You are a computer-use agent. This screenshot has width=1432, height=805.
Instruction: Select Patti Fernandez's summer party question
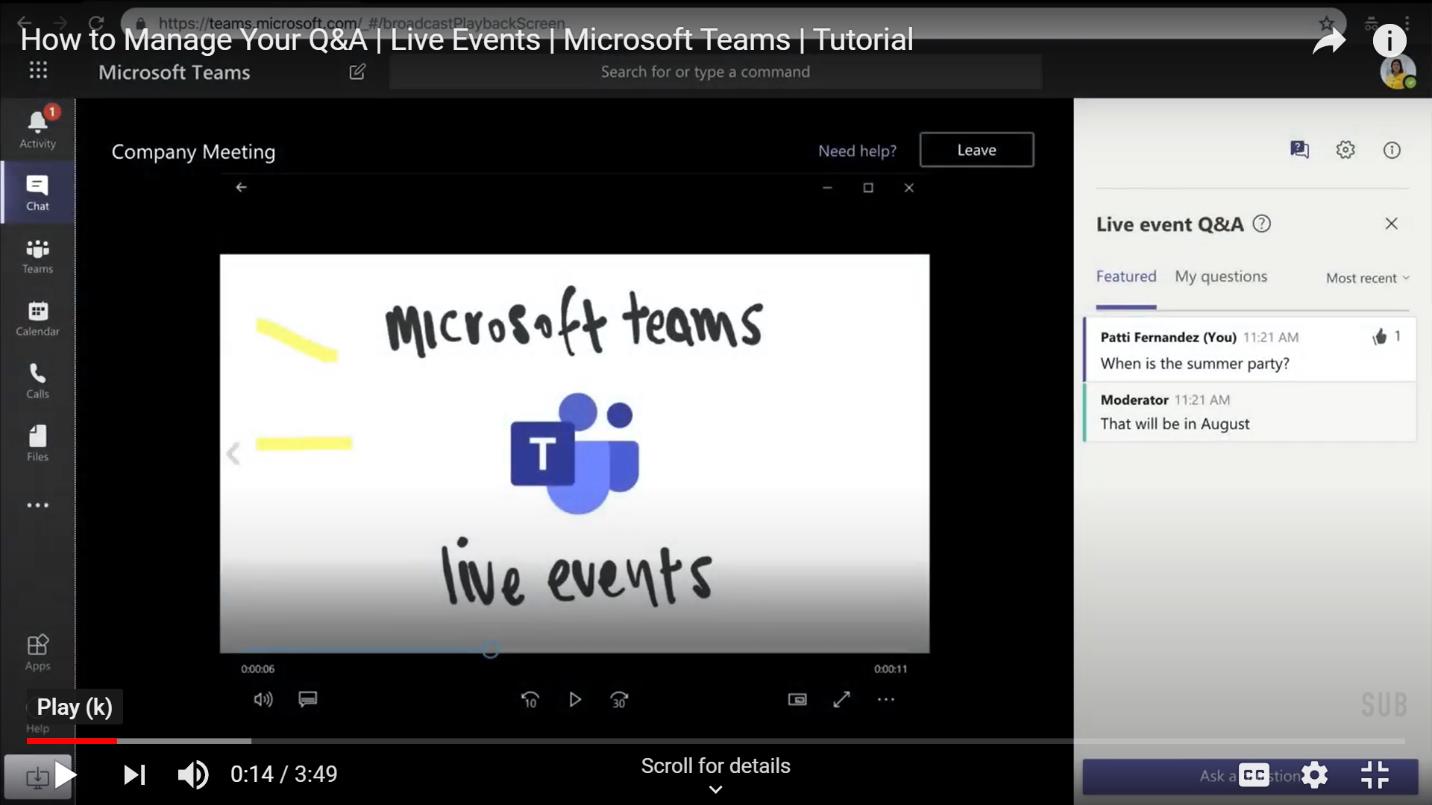click(x=1249, y=349)
